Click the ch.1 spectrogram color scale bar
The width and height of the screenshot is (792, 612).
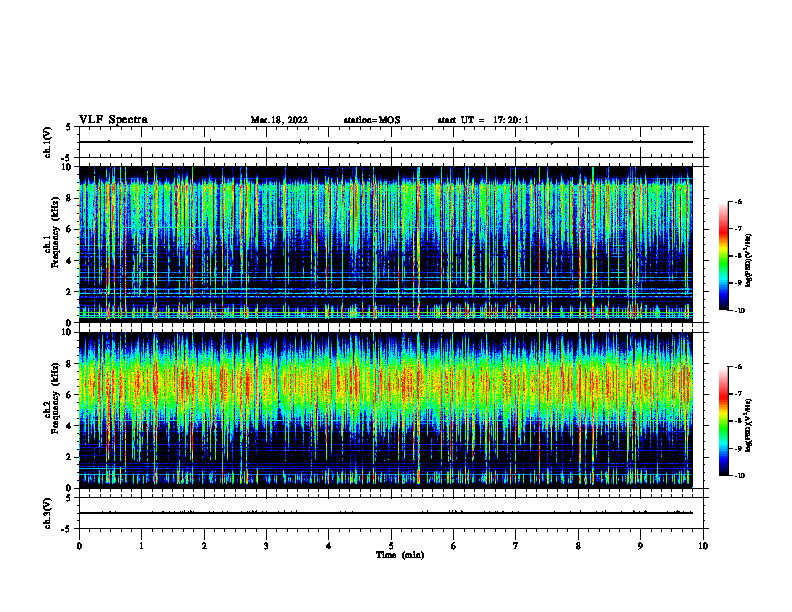724,256
